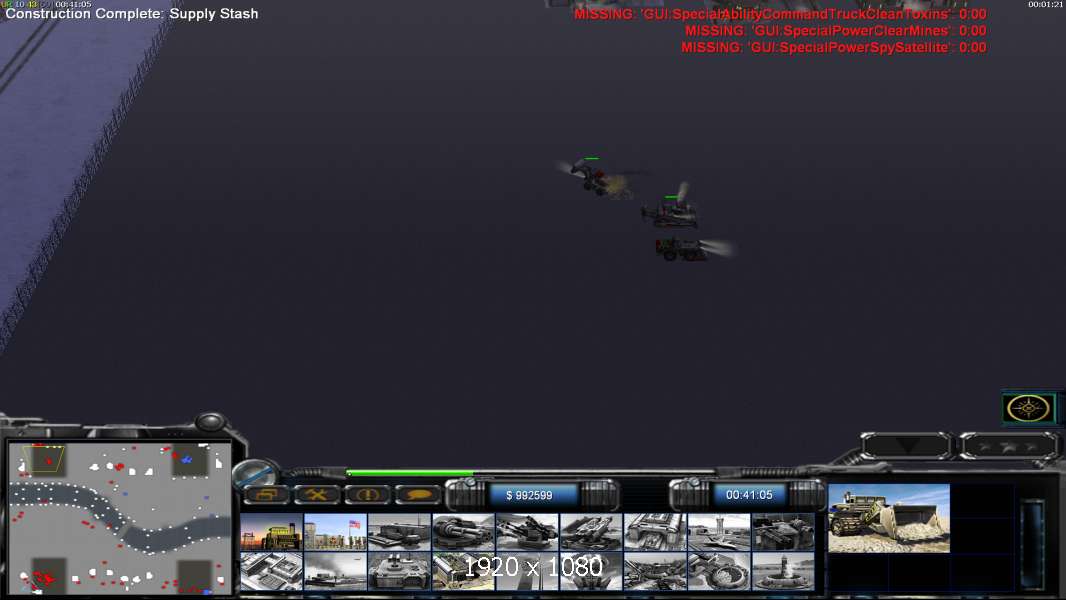Click the green progress bar above command panel
The image size is (1066, 600).
[530, 472]
